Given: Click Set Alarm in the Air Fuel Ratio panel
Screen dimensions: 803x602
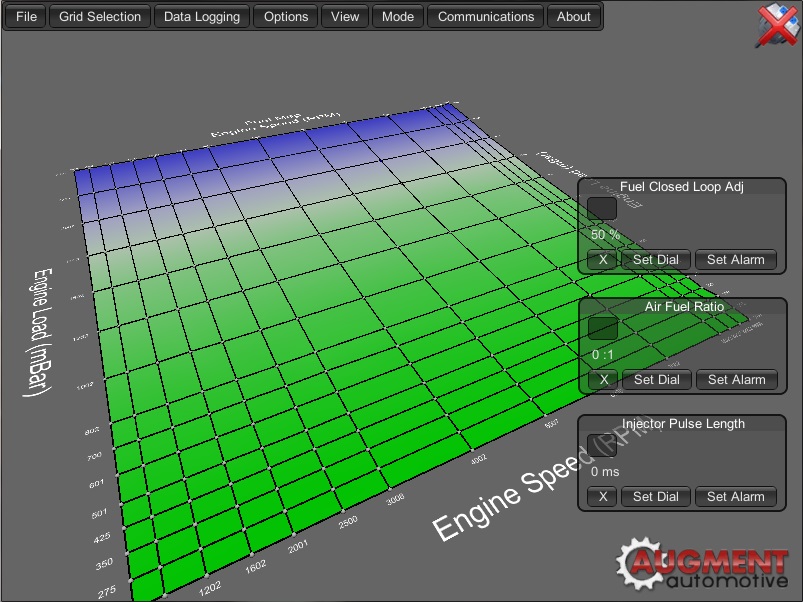Looking at the screenshot, I should (x=737, y=379).
